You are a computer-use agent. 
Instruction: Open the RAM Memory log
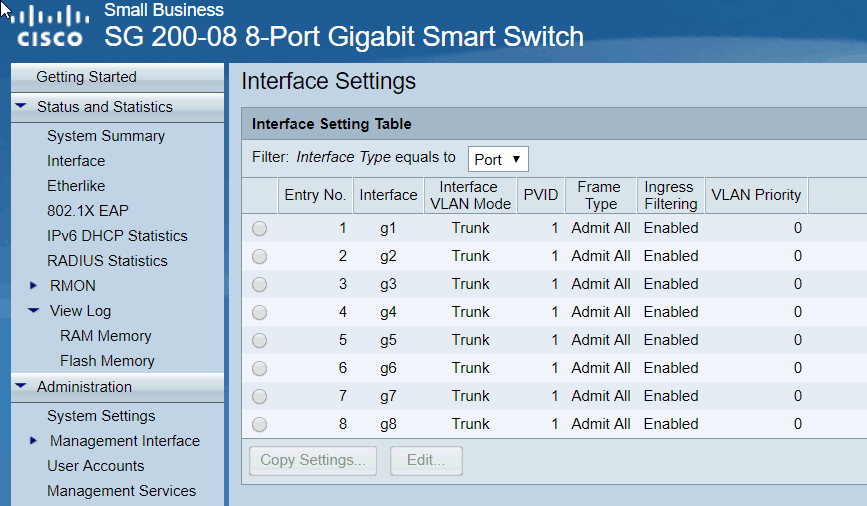106,336
